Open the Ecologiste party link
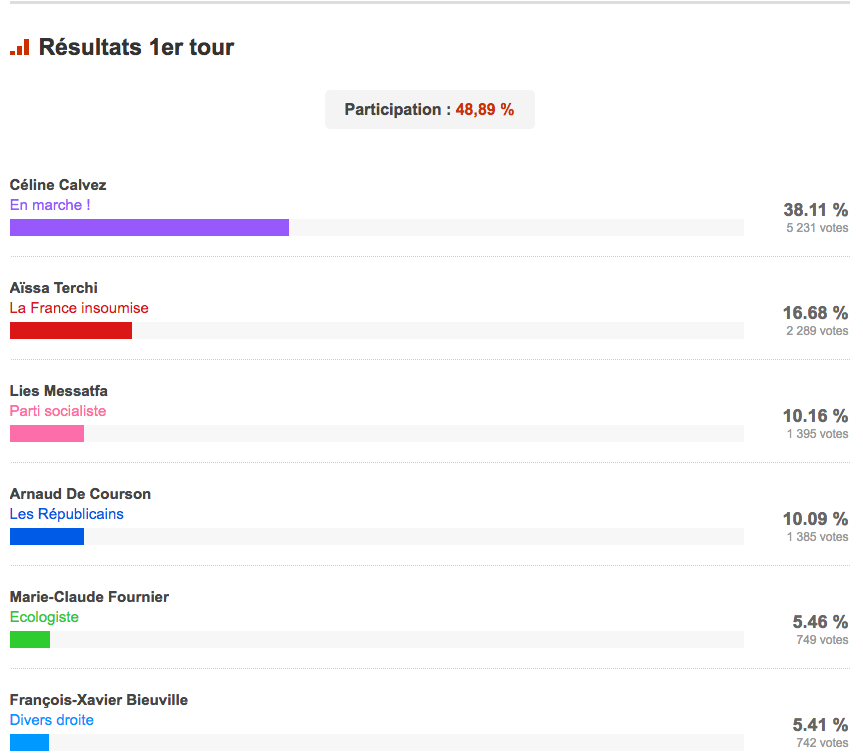Screen dimensions: 863x756 click(44, 617)
